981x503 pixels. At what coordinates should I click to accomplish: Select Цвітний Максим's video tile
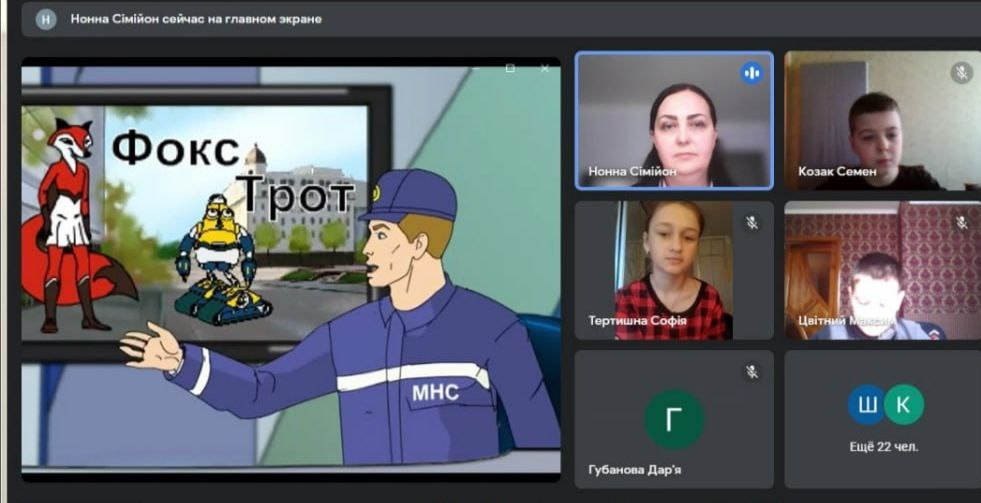tap(882, 270)
